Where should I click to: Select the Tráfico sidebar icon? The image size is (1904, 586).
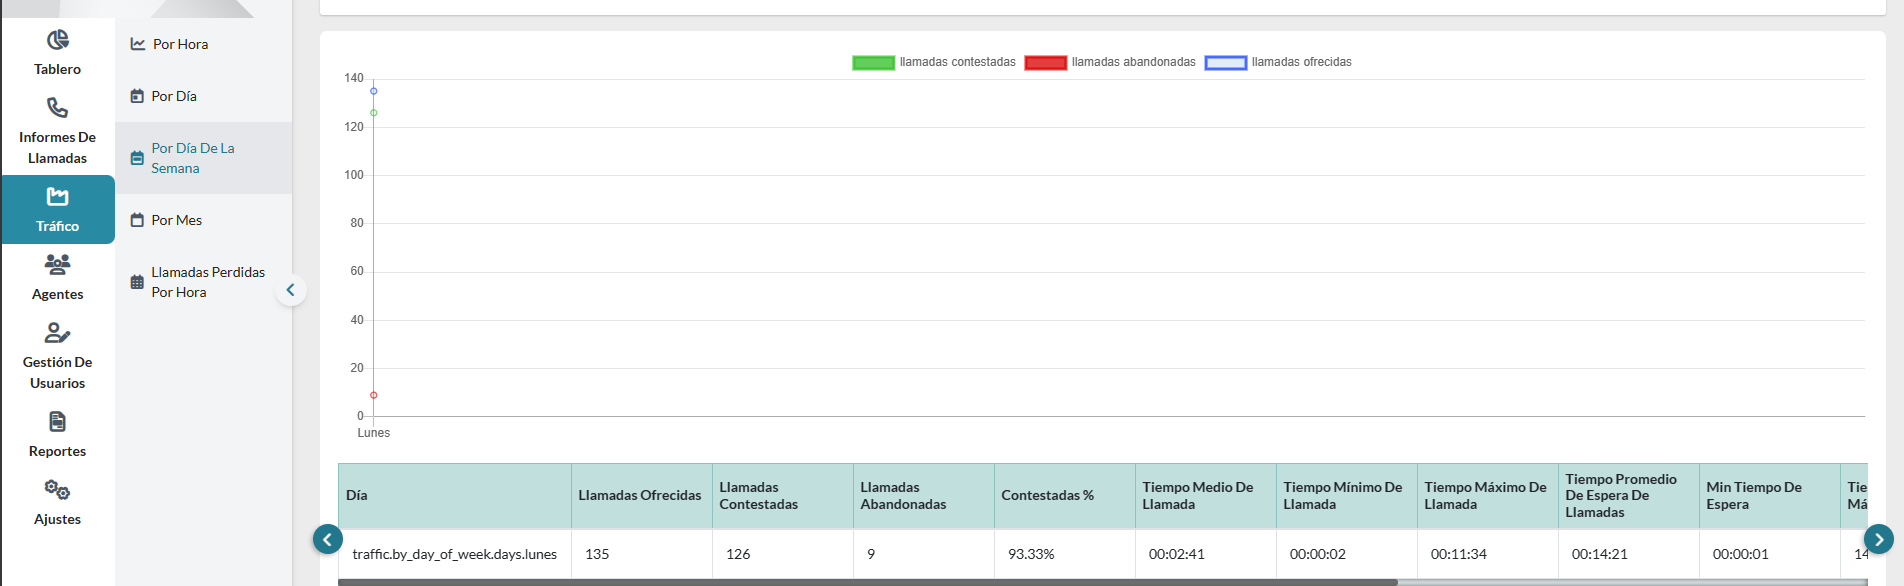pos(58,197)
